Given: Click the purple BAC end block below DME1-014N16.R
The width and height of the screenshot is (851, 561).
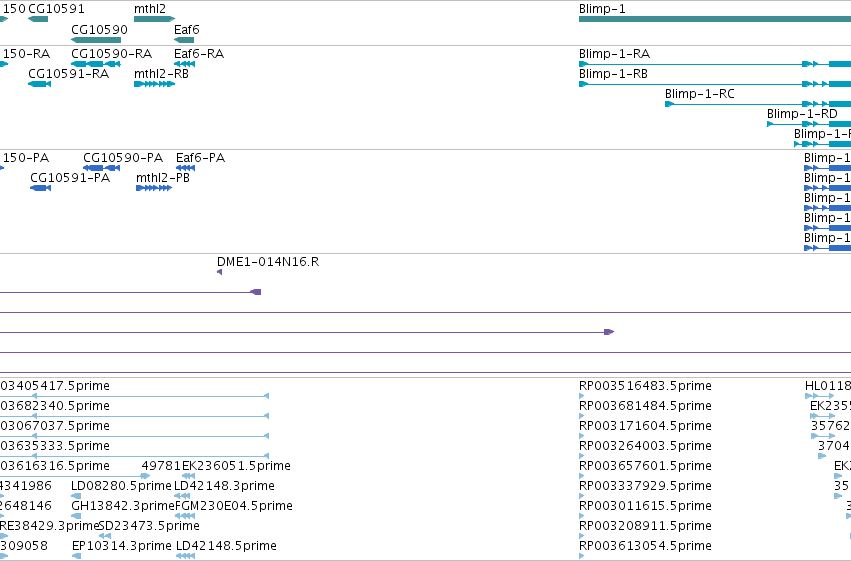Looking at the screenshot, I should coord(256,292).
